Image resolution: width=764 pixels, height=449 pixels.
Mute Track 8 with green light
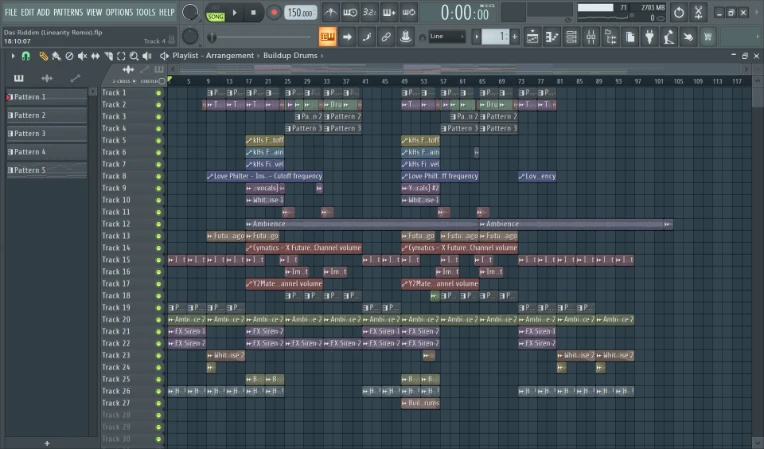[158, 176]
